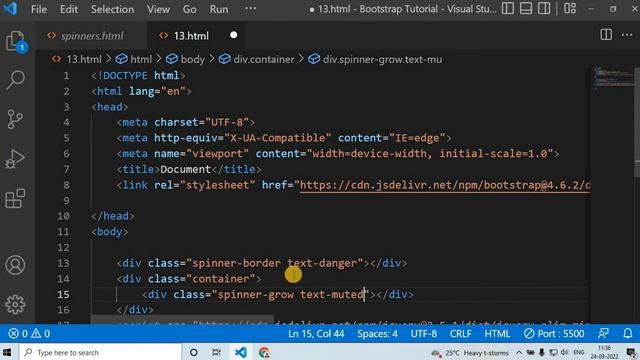The image size is (640, 360).
Task: Select encoding via UTF-8 status item
Action: click(x=424, y=333)
